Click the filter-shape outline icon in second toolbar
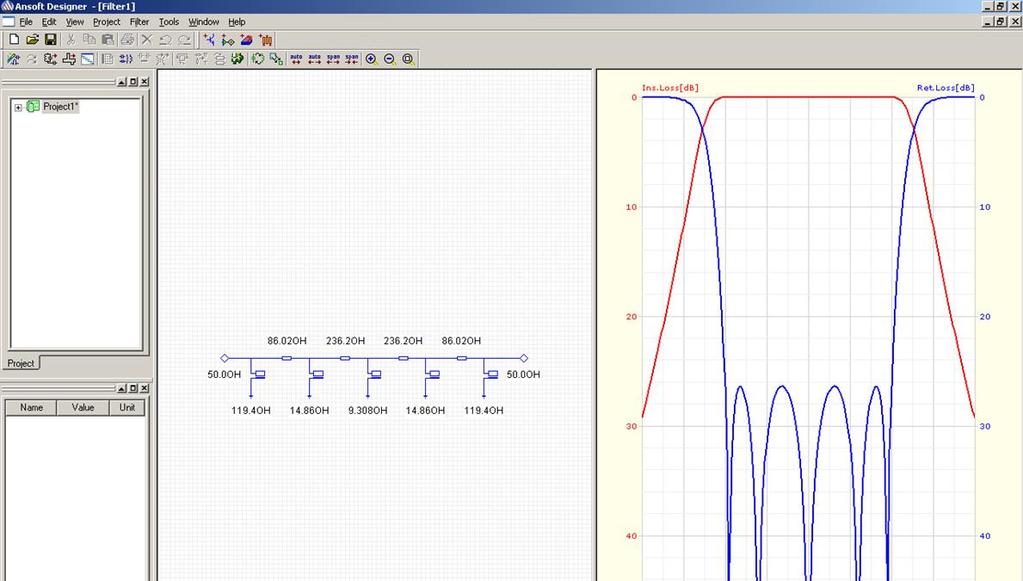Image resolution: width=1023 pixels, height=581 pixels. point(69,59)
